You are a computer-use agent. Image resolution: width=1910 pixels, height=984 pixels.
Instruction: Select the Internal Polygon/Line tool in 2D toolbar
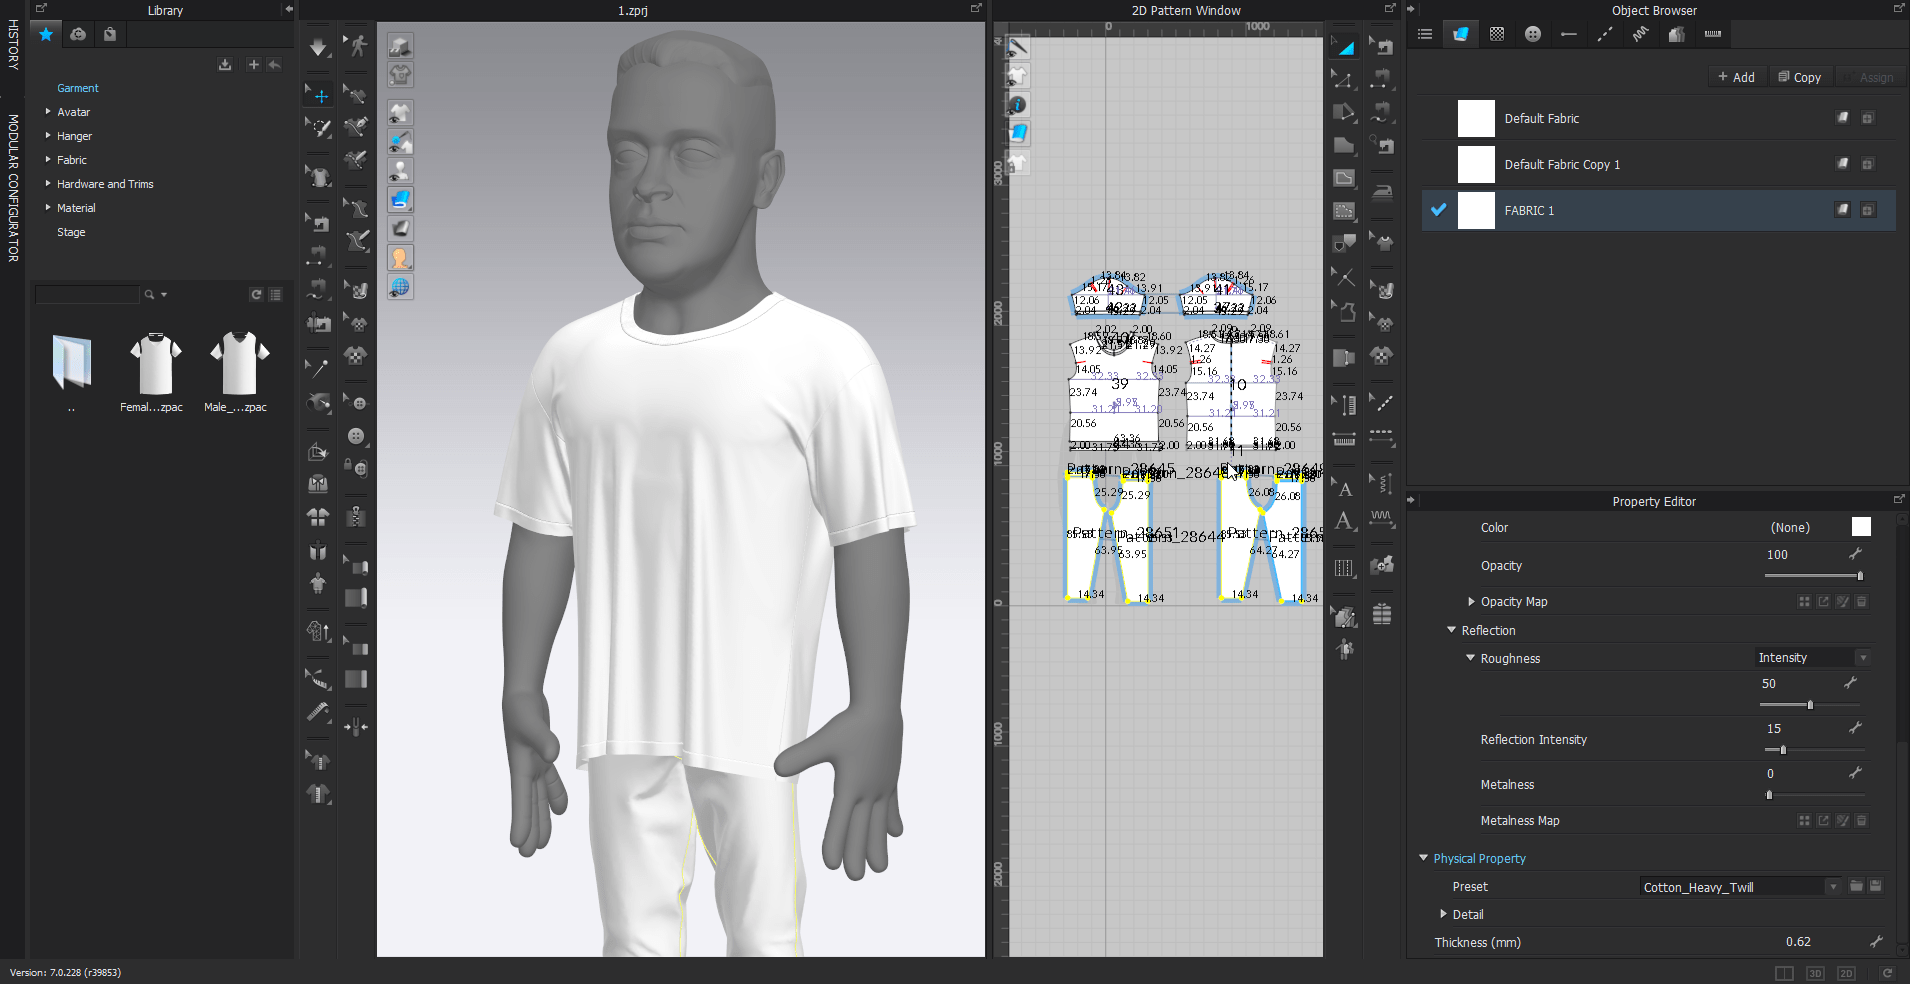pyautogui.click(x=1344, y=178)
